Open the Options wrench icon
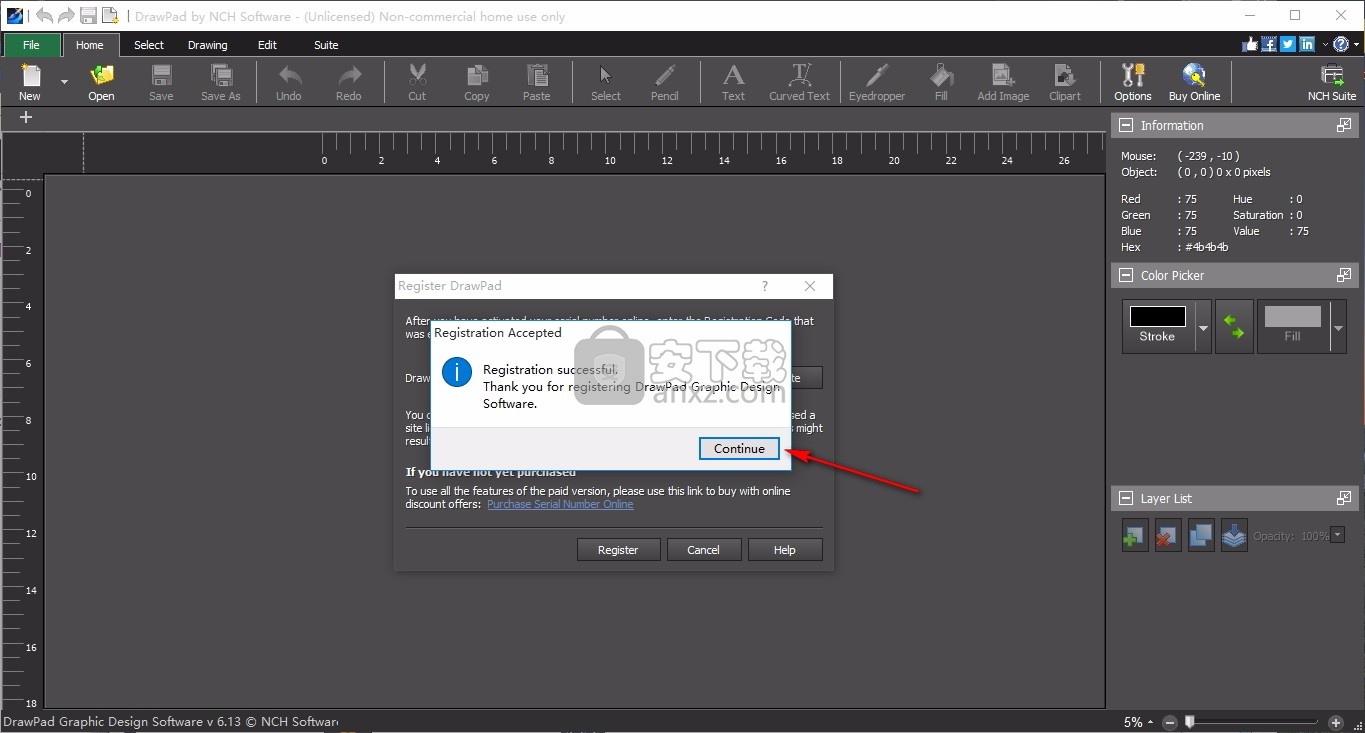This screenshot has width=1365, height=733. coord(1133,82)
